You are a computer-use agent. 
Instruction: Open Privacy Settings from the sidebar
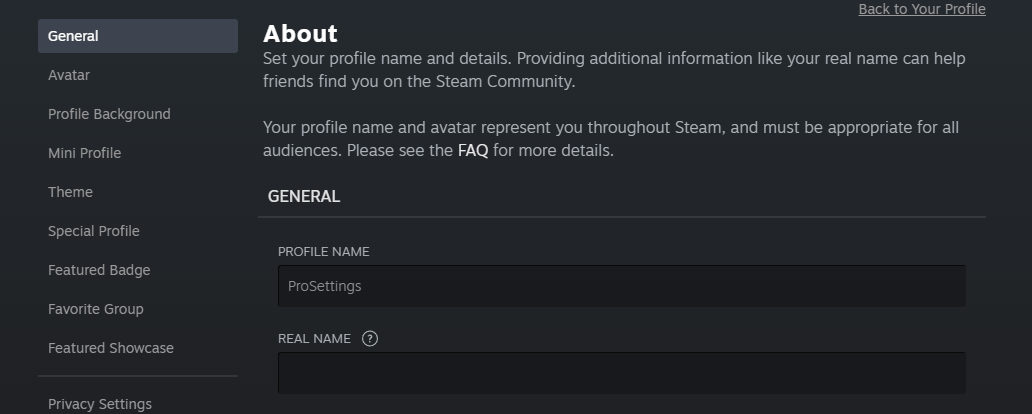[x=100, y=404]
